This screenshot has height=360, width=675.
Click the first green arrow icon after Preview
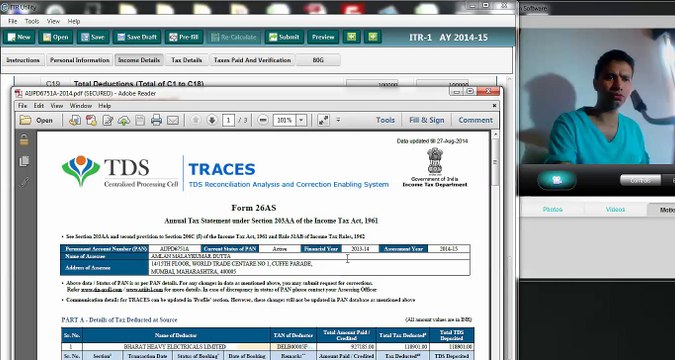coord(352,37)
